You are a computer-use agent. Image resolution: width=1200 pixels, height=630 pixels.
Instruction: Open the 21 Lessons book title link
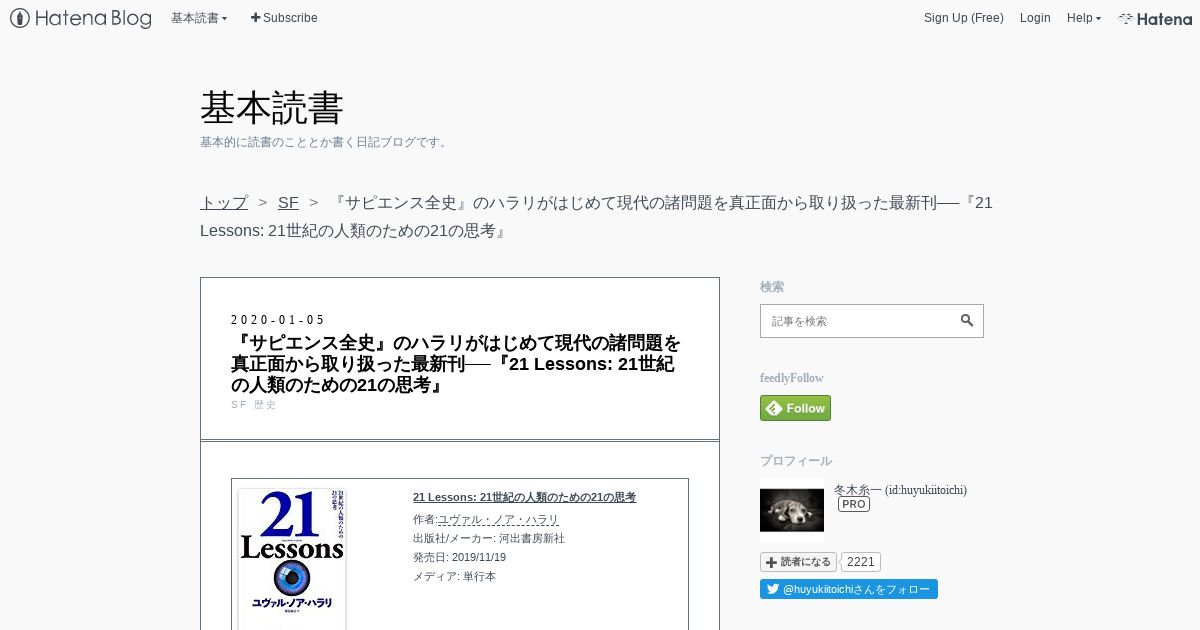524,497
